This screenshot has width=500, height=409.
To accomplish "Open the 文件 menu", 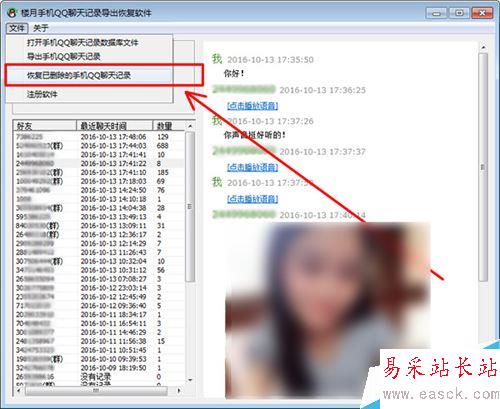I will tap(17, 28).
